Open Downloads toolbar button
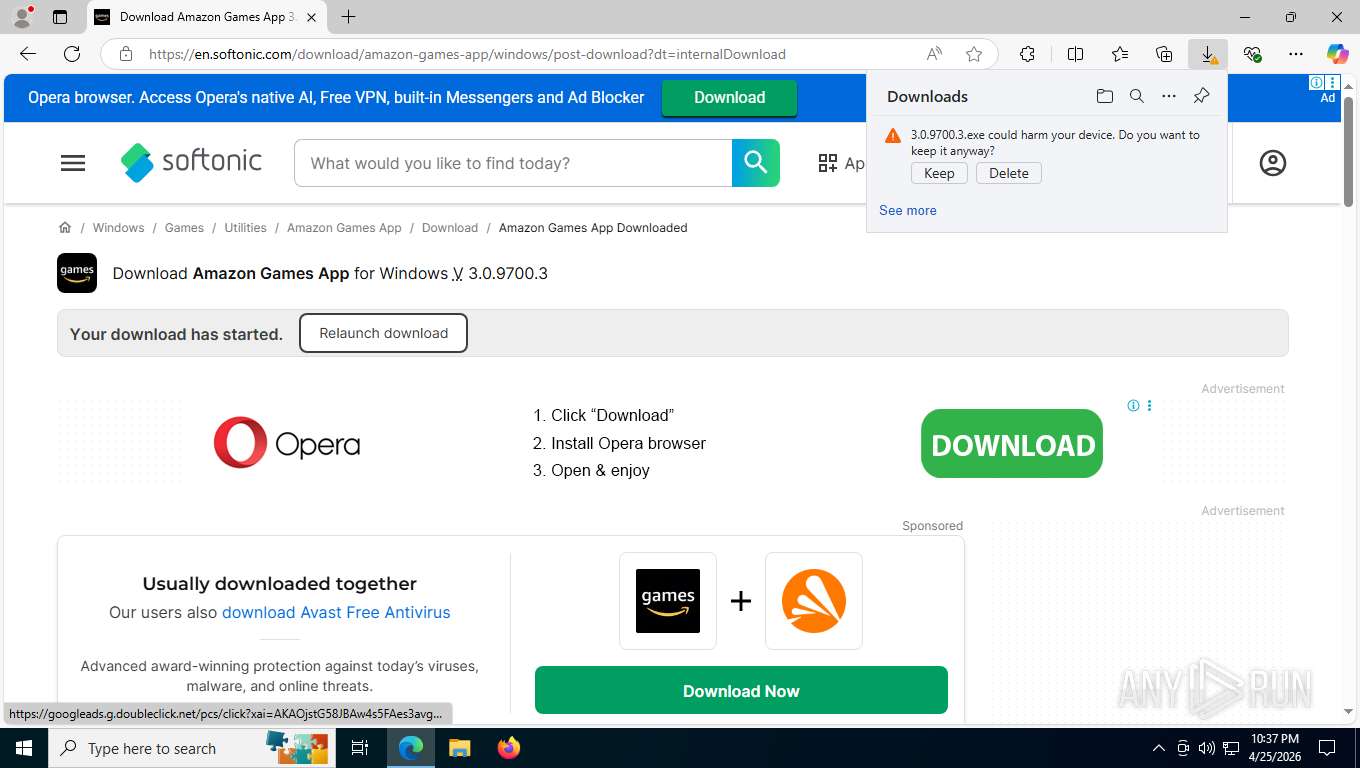This screenshot has height=768, width=1360. tap(1208, 54)
